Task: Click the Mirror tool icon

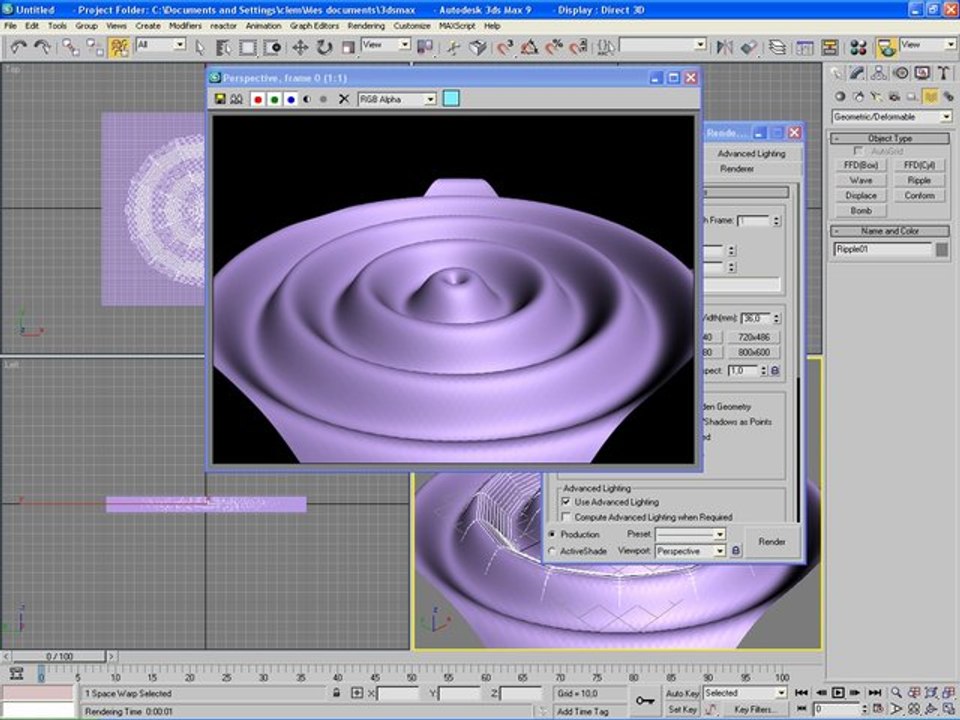Action: pos(724,47)
